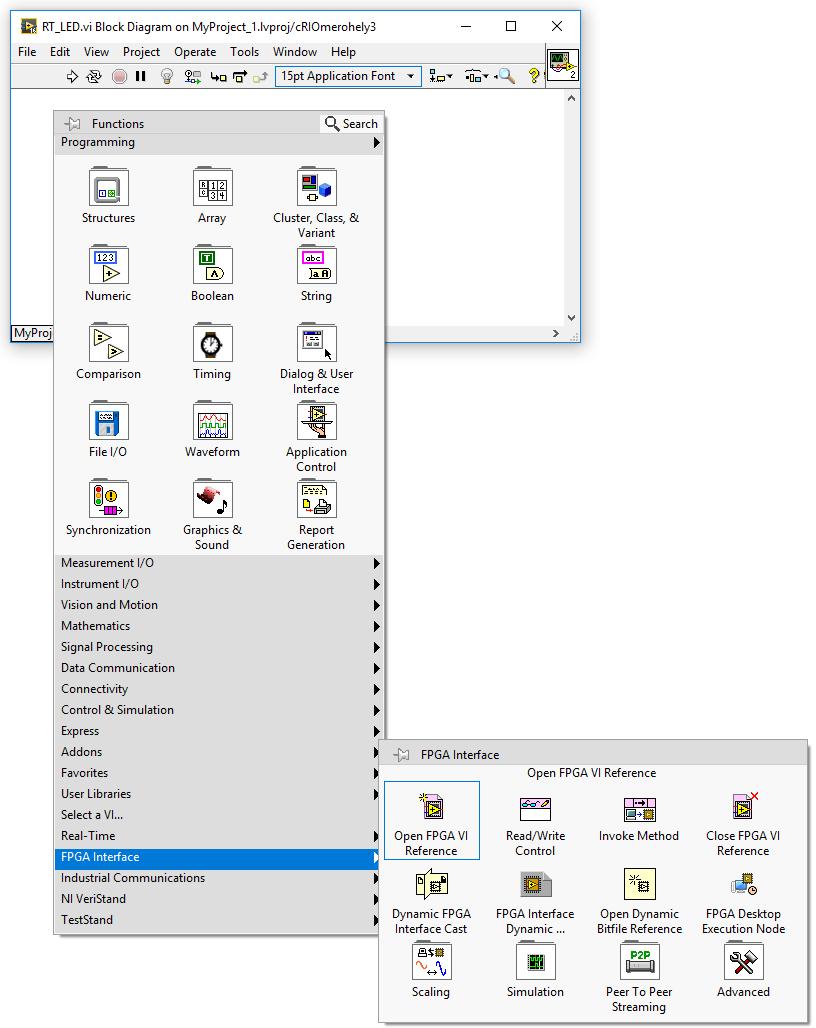Open the Operate menu

pyautogui.click(x=195, y=52)
